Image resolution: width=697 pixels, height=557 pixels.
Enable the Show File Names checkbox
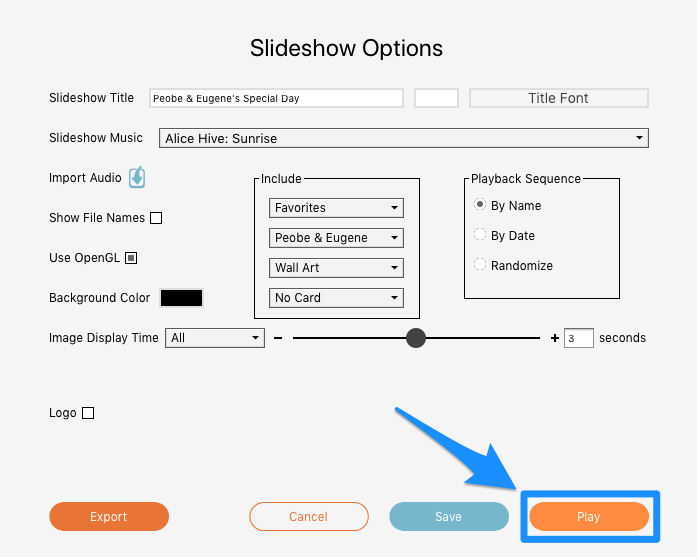point(156,218)
